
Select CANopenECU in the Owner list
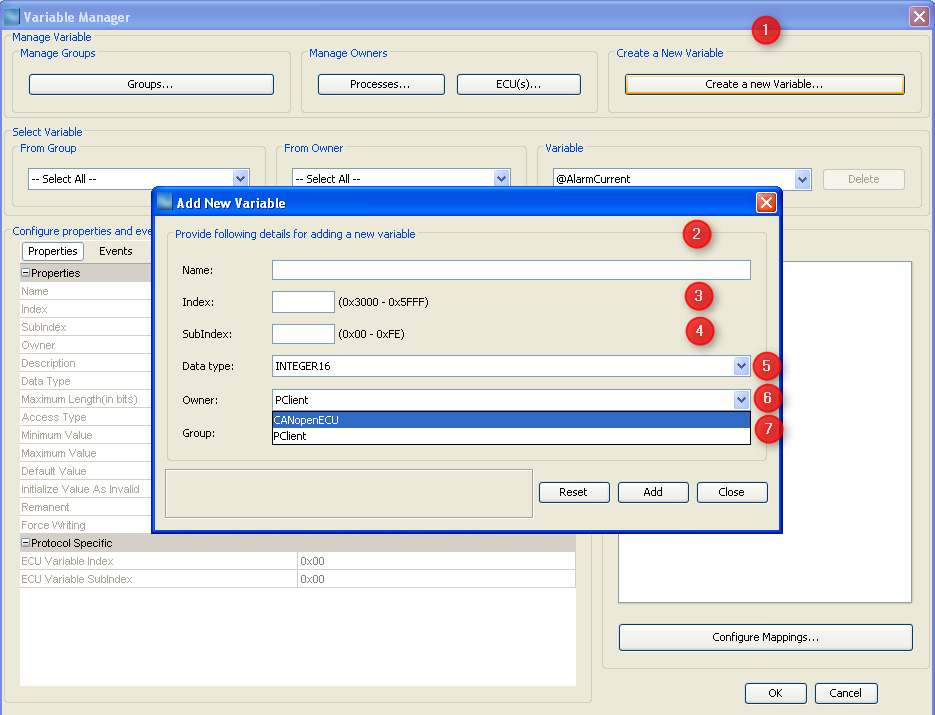click(x=400, y=420)
